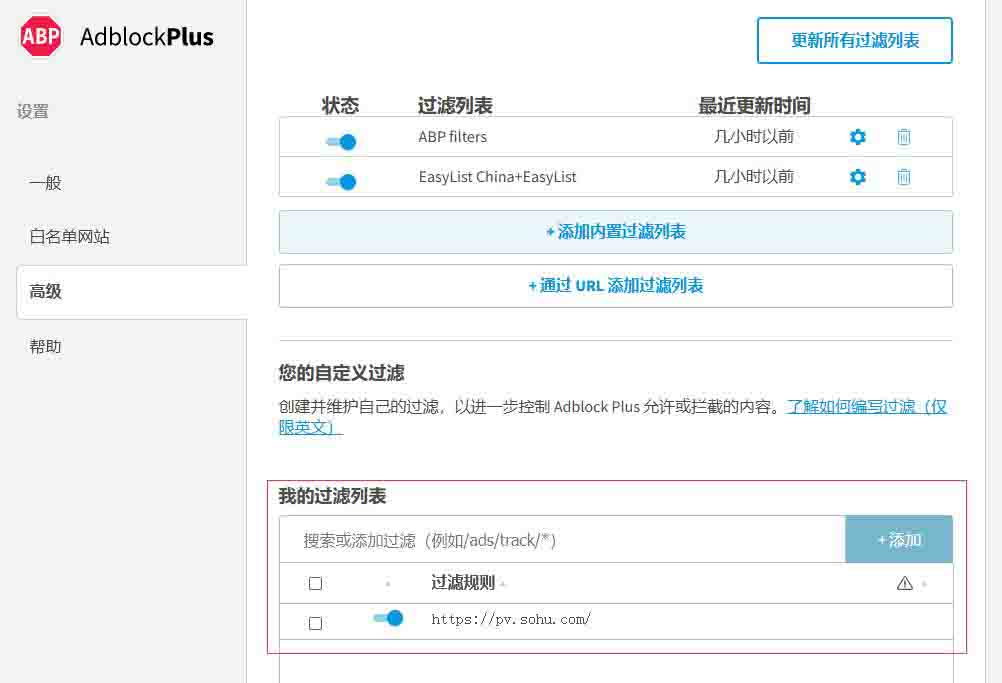Toggle the ABP filters list off
This screenshot has width=1002, height=683.
tap(341, 142)
